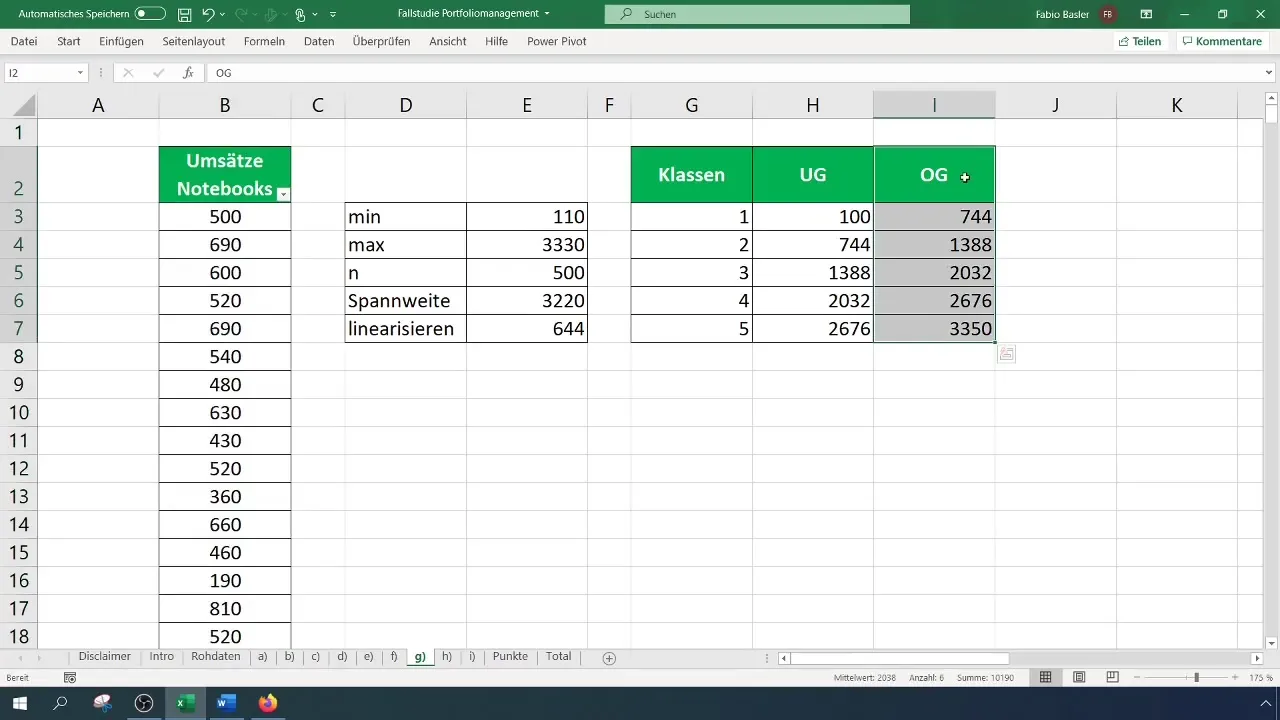Click the fx insert function icon
1280x720 pixels.
coord(187,73)
